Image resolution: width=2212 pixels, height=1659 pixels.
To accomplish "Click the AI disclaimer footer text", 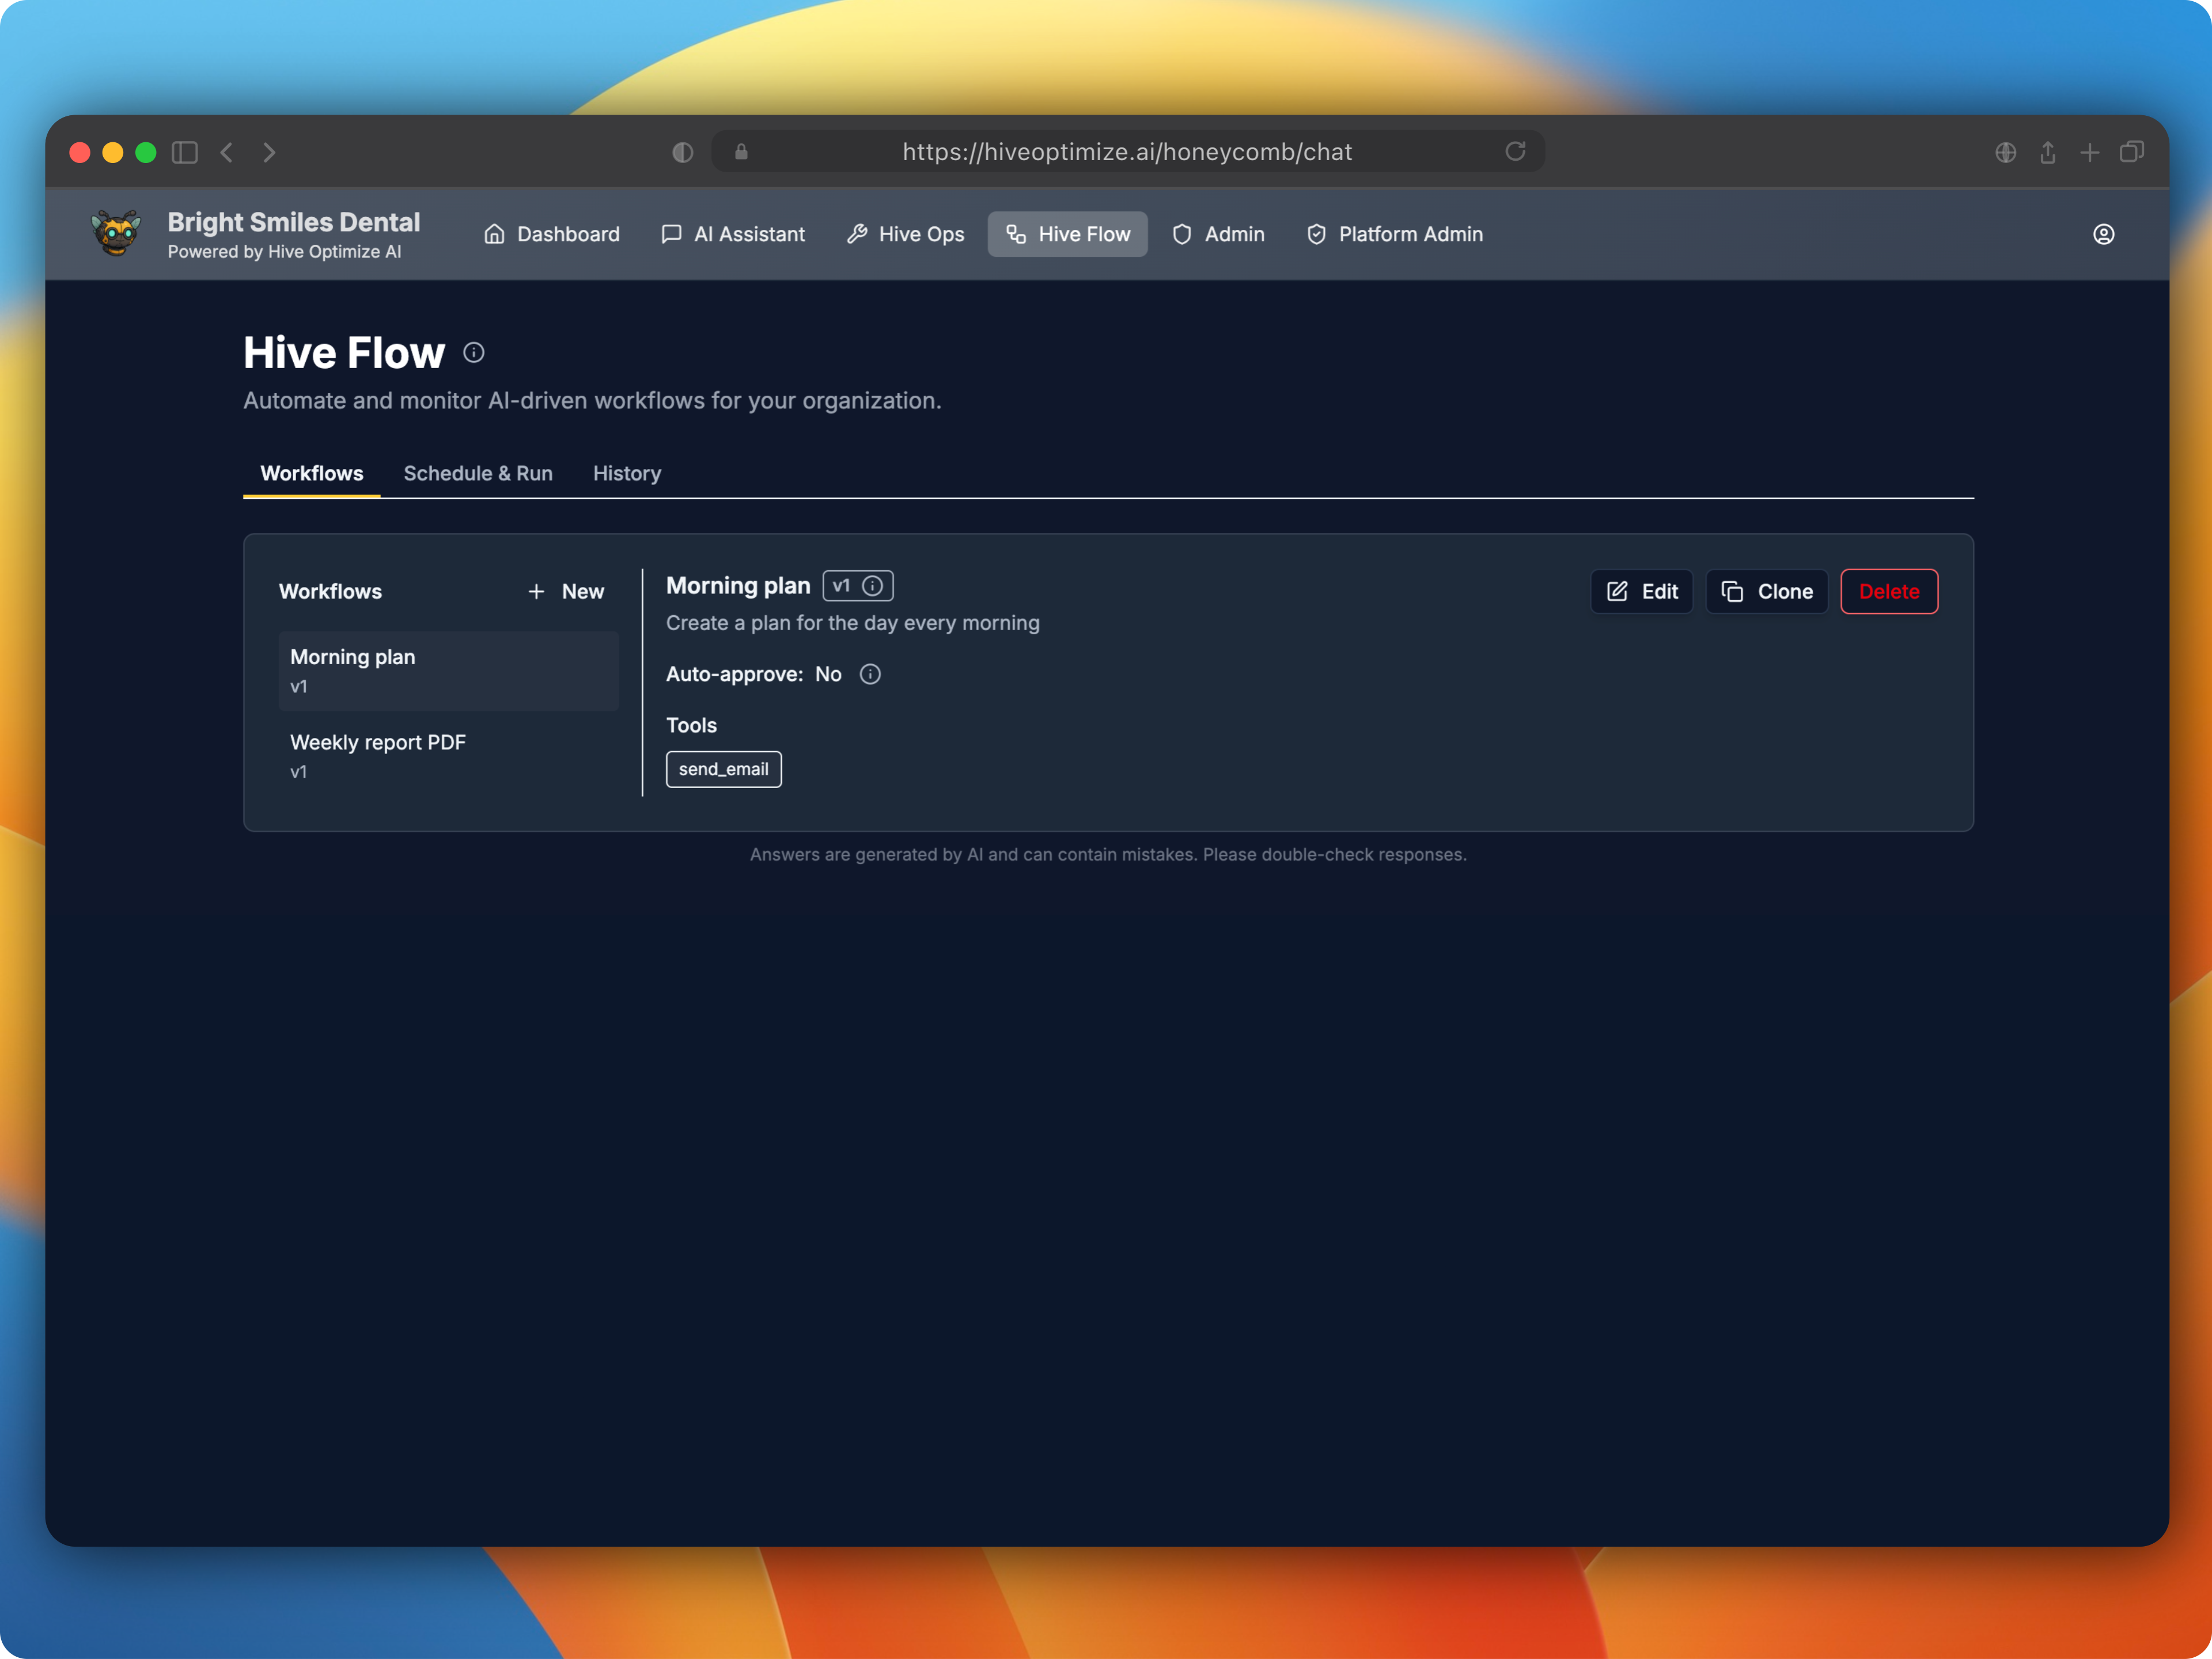I will tap(1108, 854).
